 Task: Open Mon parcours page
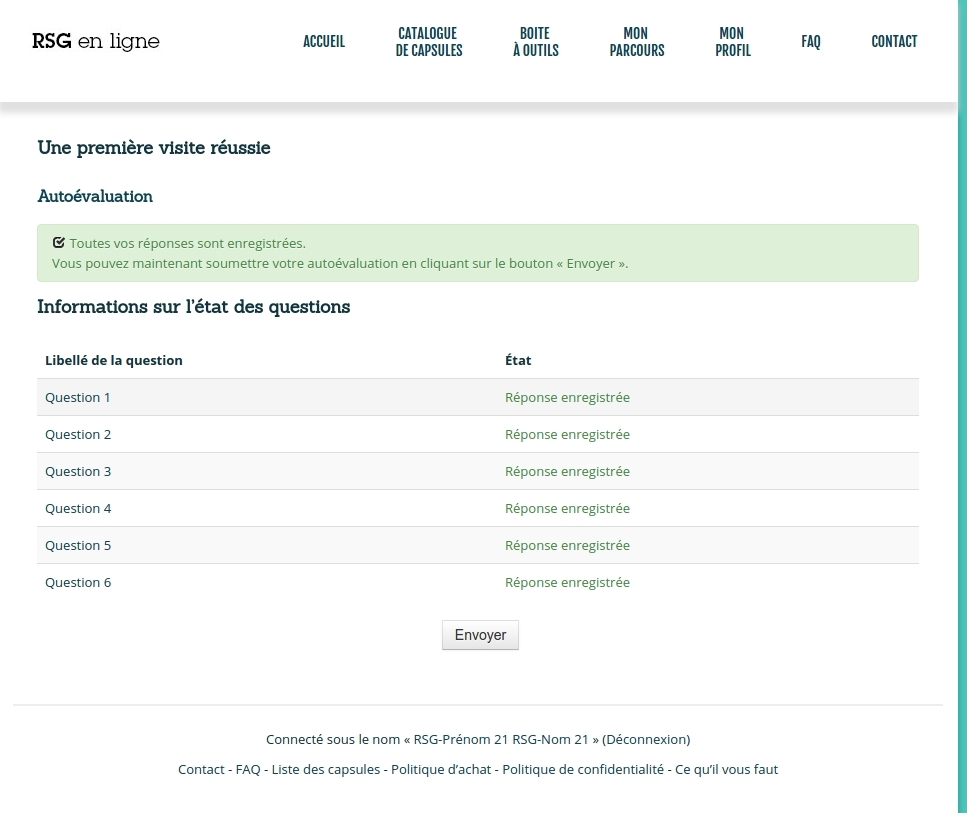tap(636, 41)
